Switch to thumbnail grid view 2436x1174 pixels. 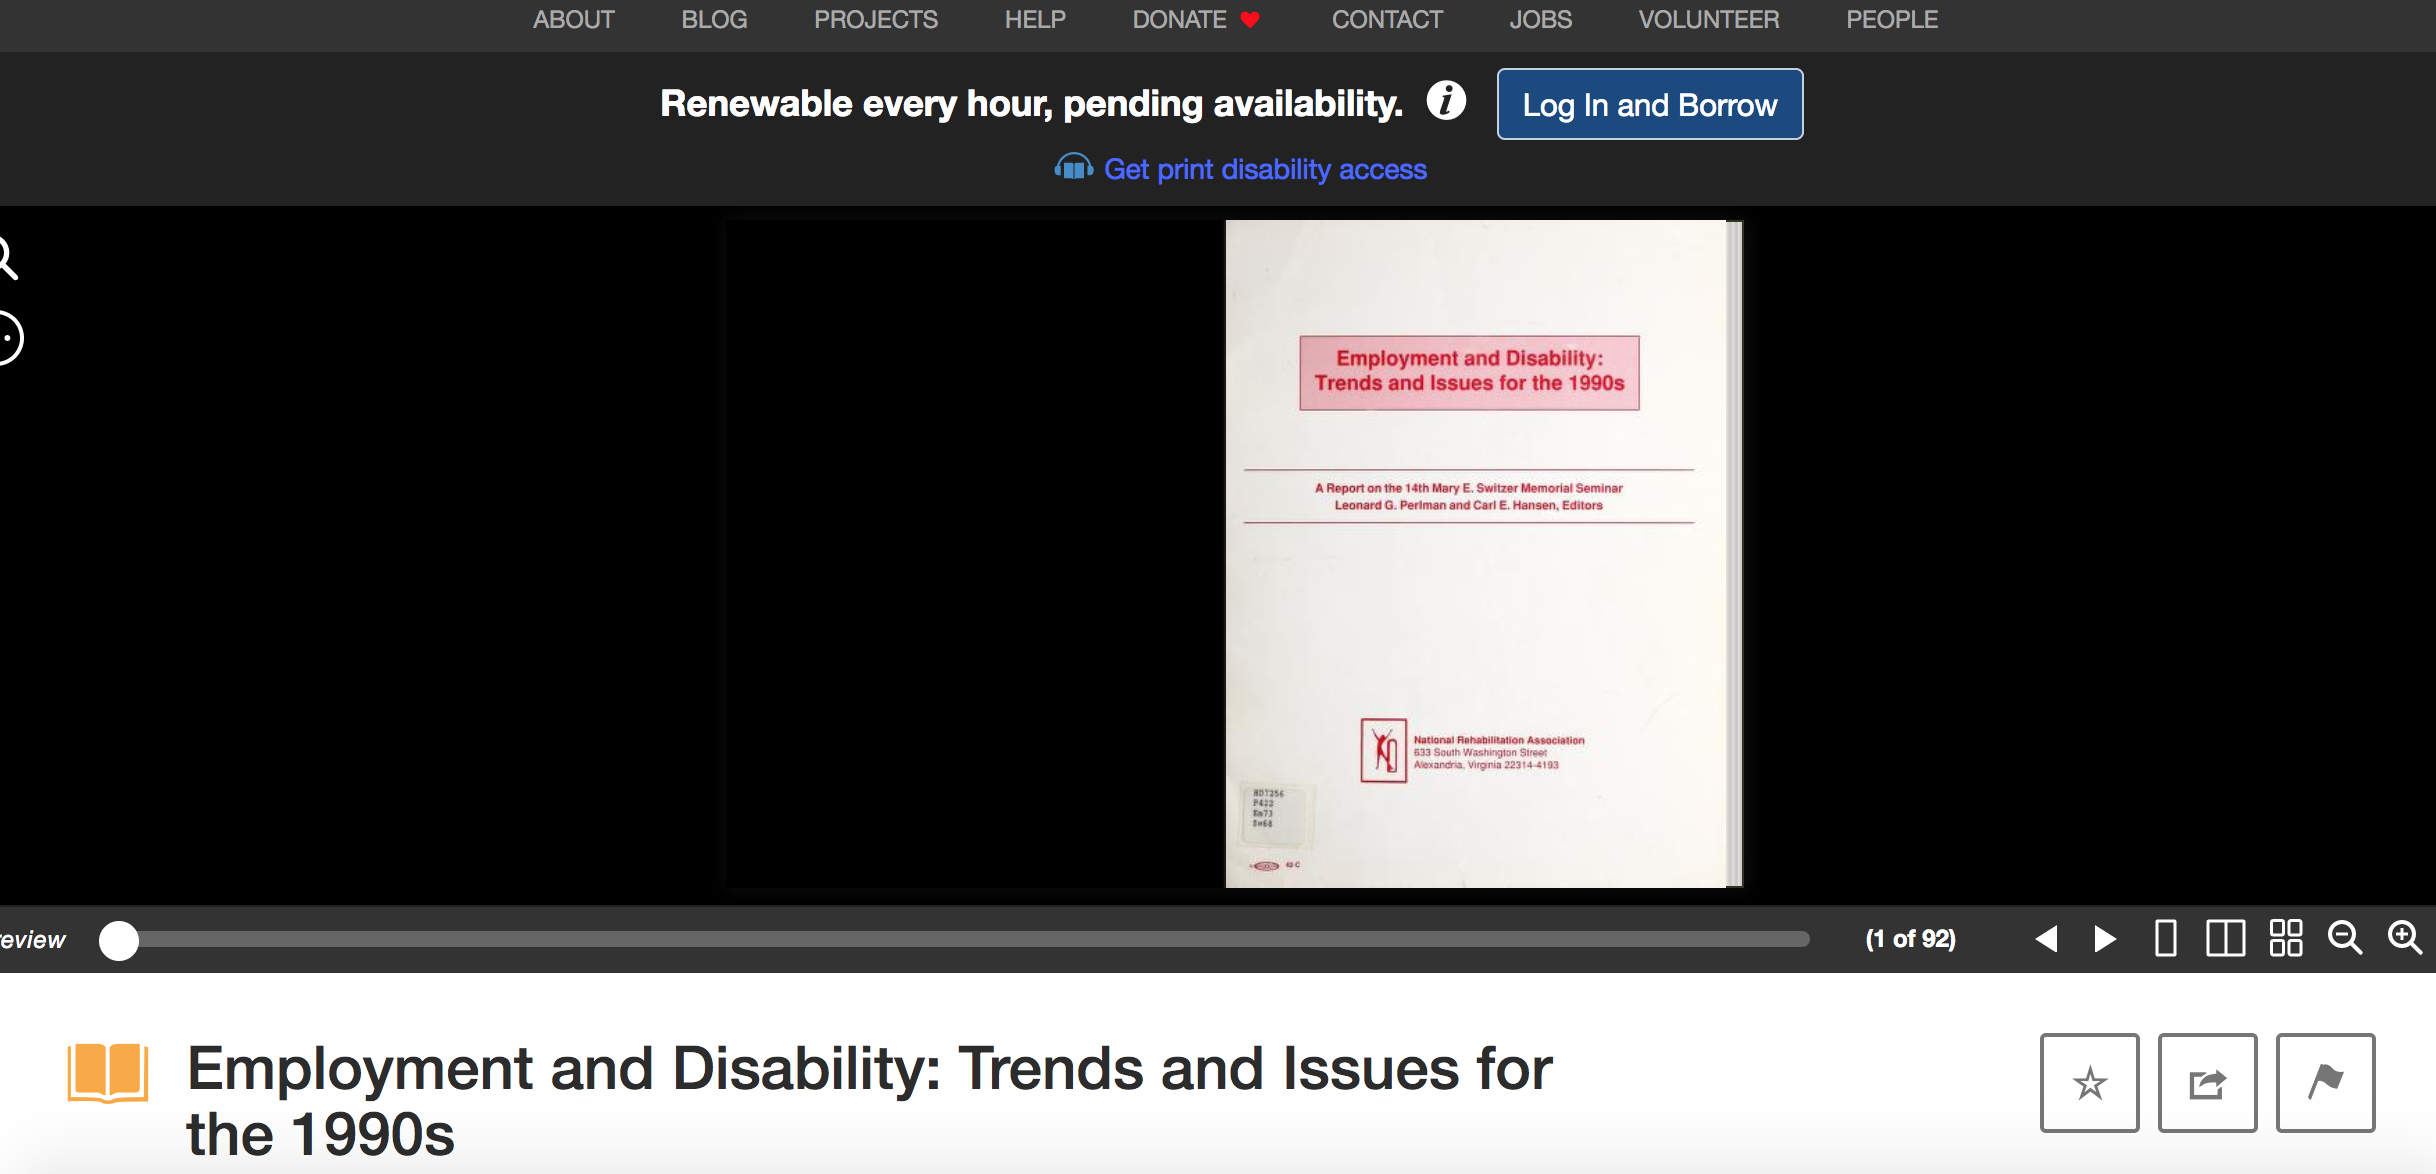click(x=2286, y=939)
